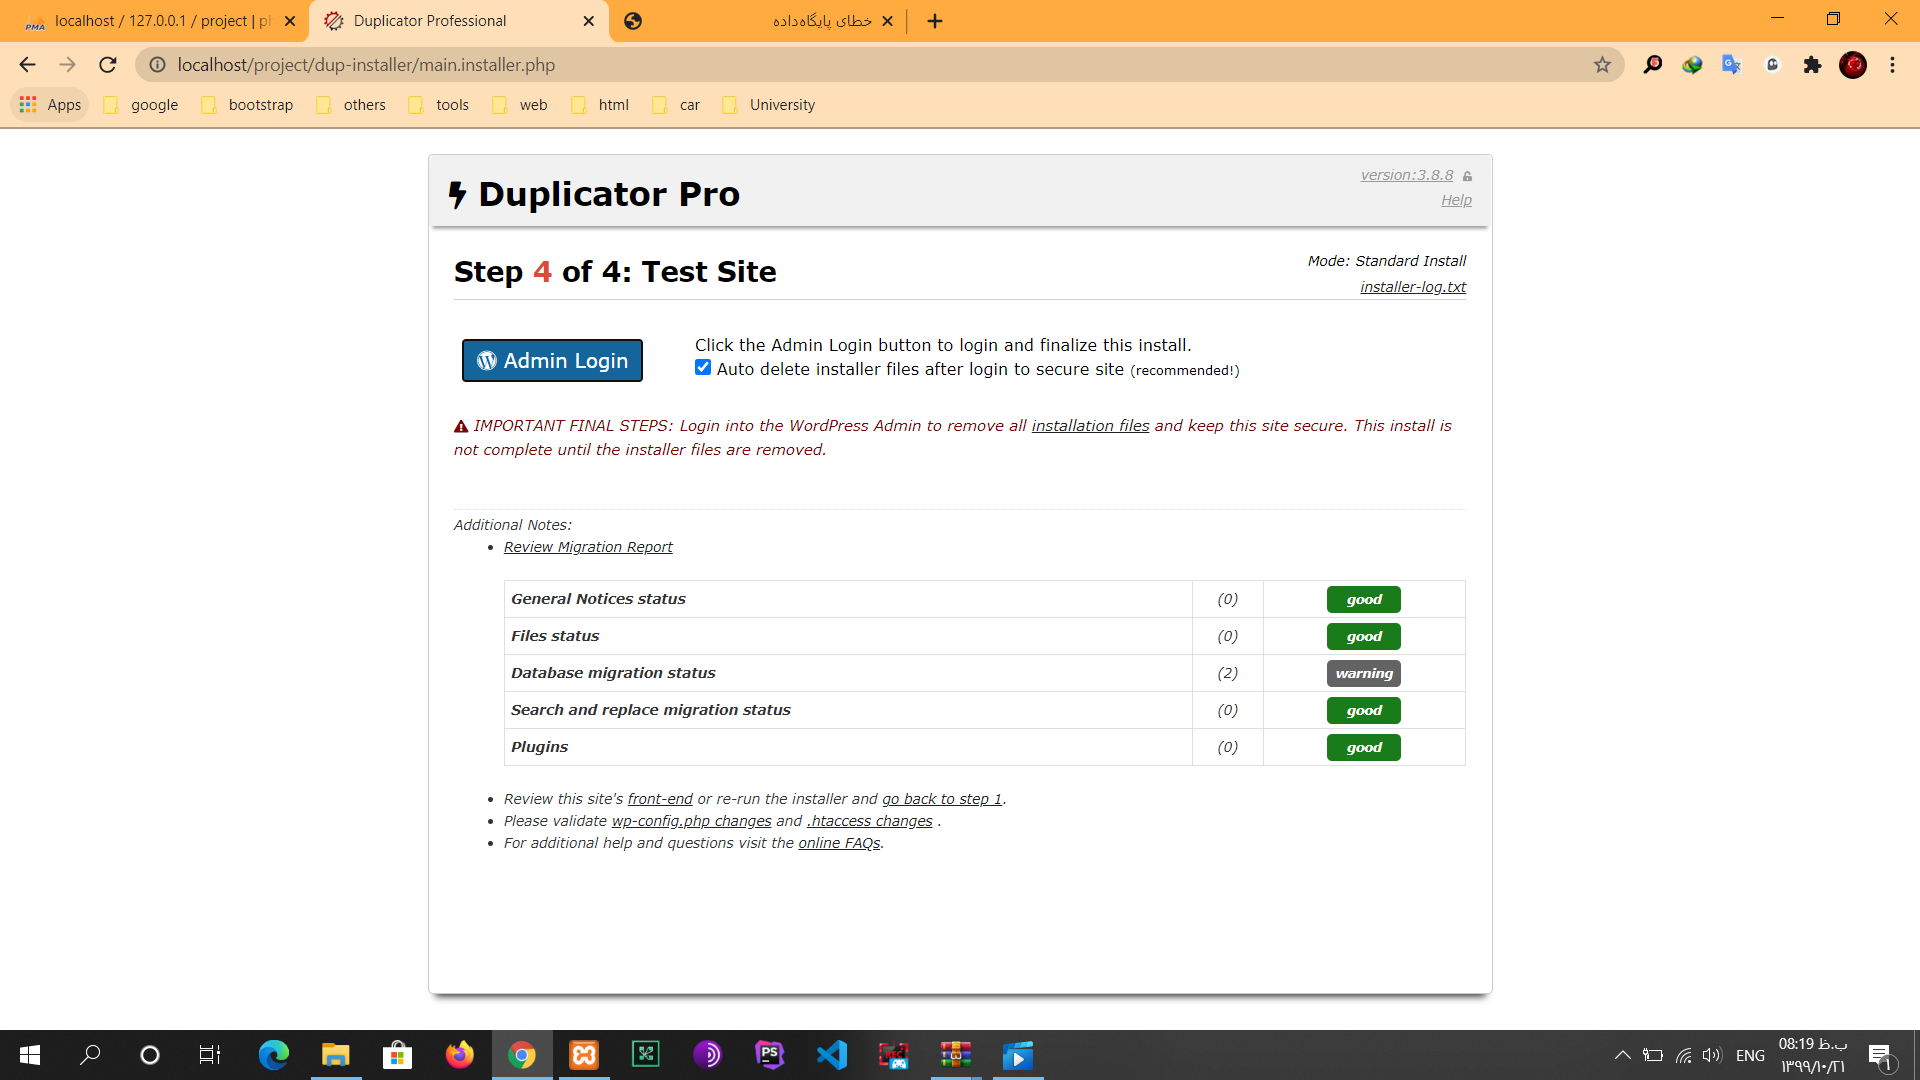
Task: Open the Chrome extensions puzzle icon
Action: pyautogui.click(x=1812, y=65)
